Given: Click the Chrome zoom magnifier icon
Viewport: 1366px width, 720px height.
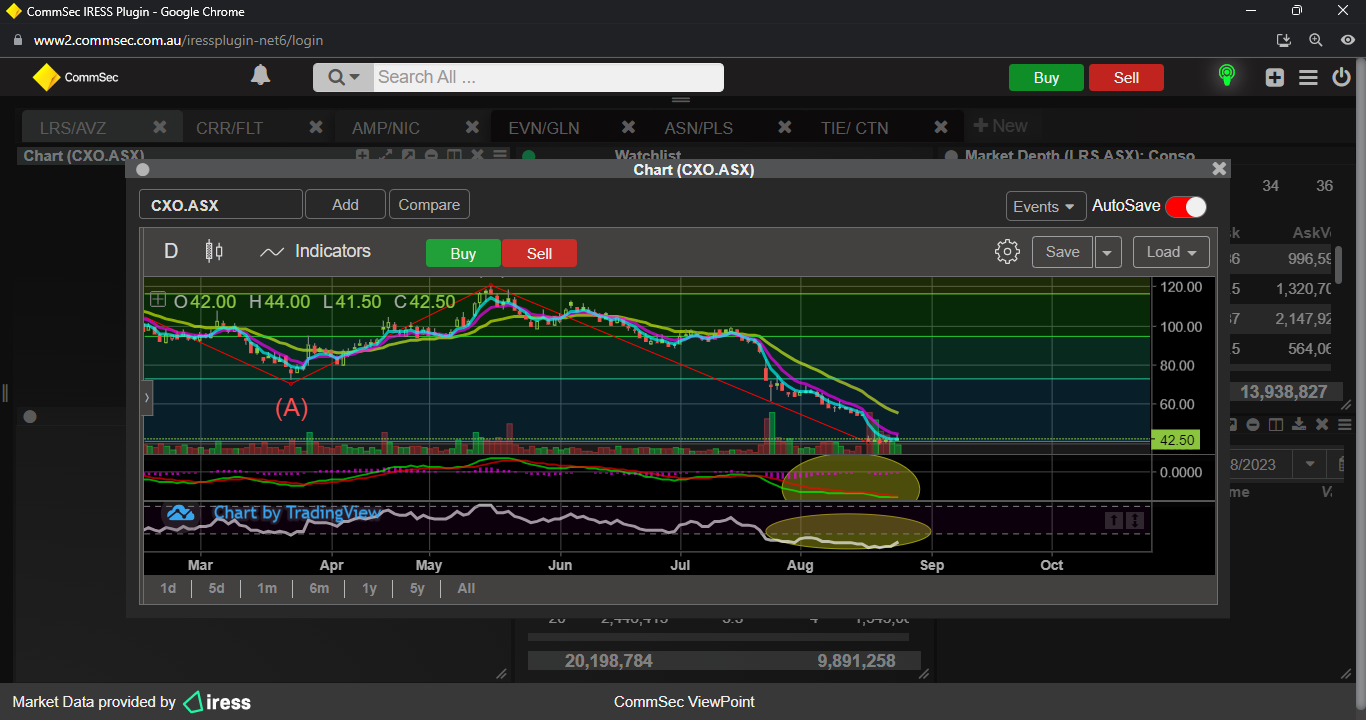Looking at the screenshot, I should (x=1315, y=40).
